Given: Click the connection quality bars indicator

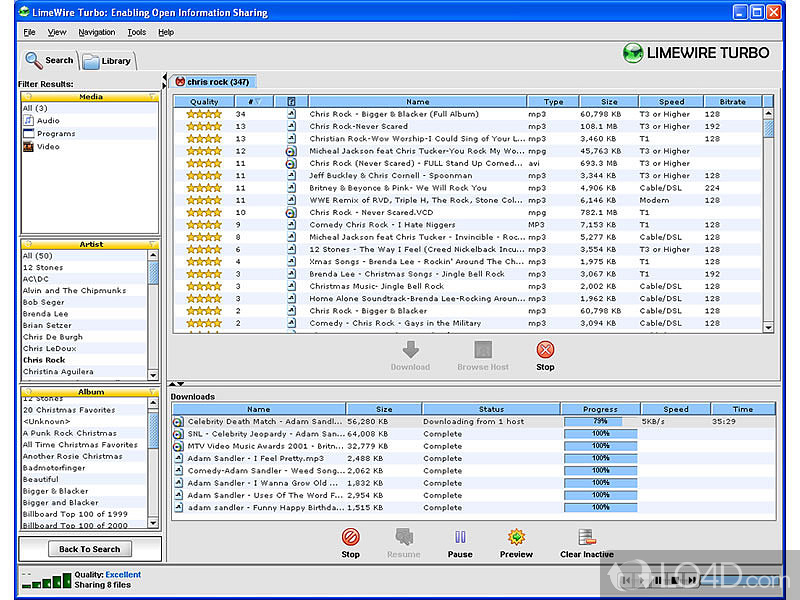Looking at the screenshot, I should tap(45, 580).
